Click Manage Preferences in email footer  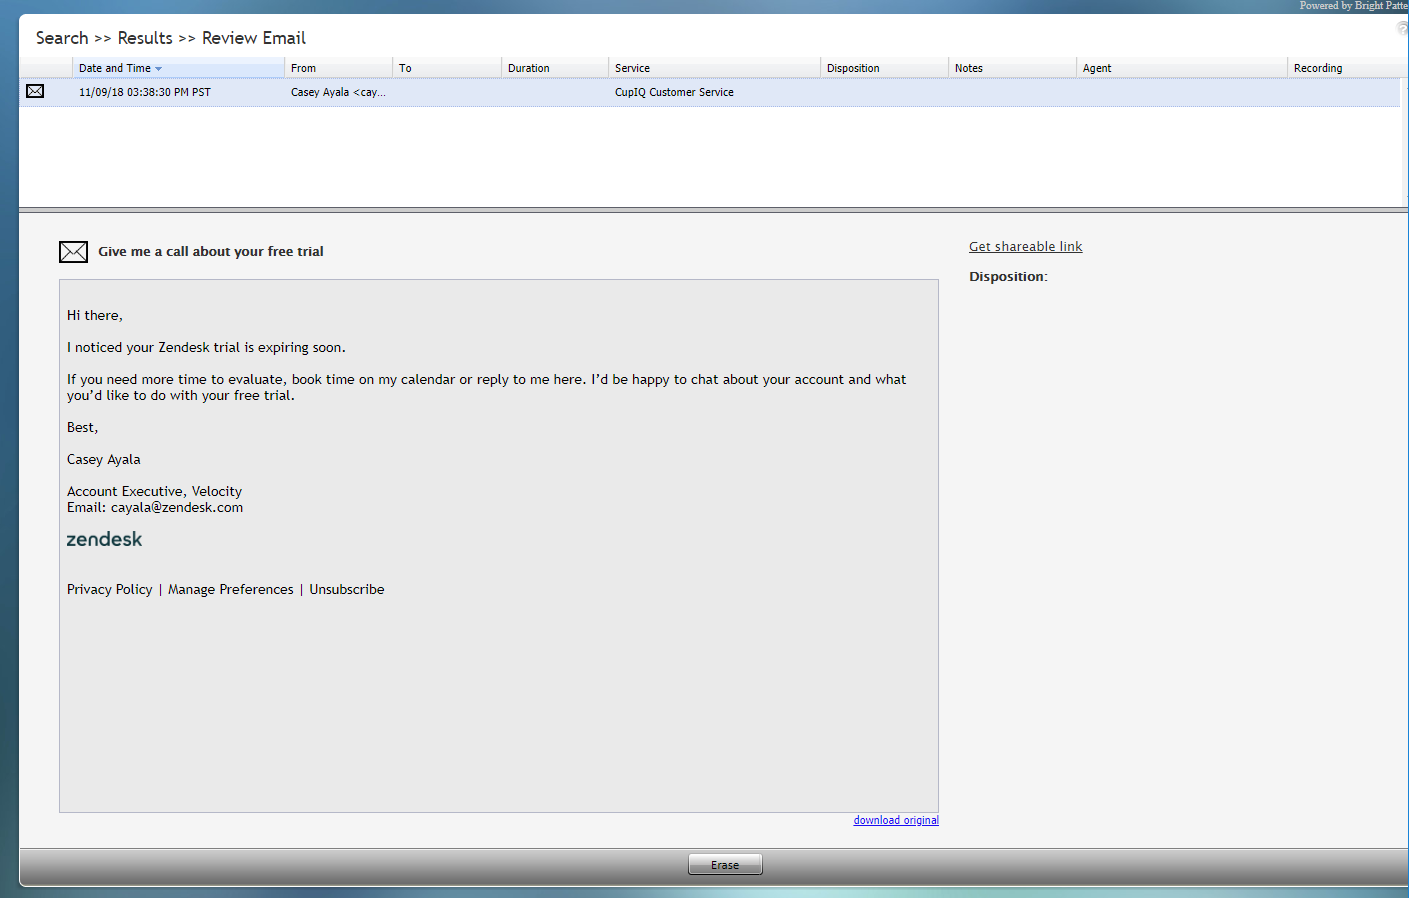pos(231,590)
